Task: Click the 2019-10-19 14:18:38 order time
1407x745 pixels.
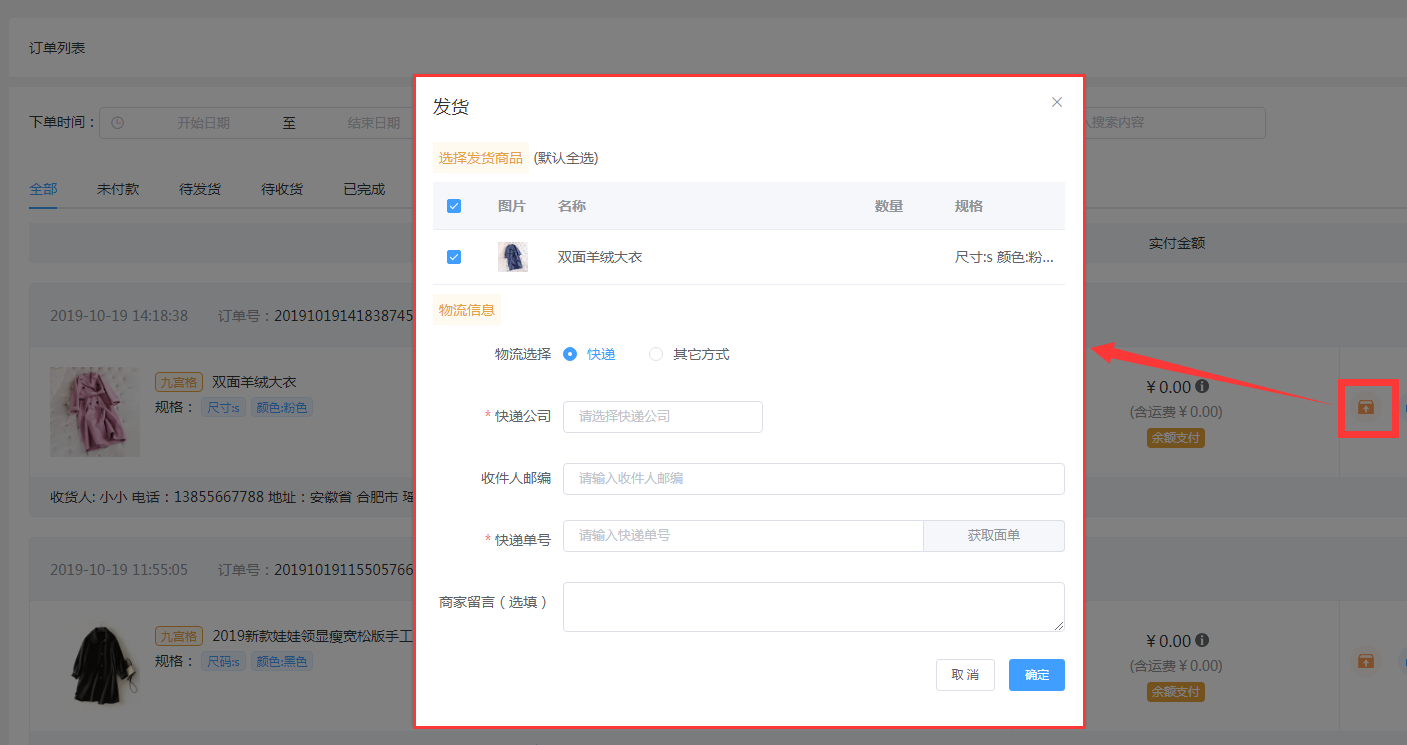Action: pos(119,316)
